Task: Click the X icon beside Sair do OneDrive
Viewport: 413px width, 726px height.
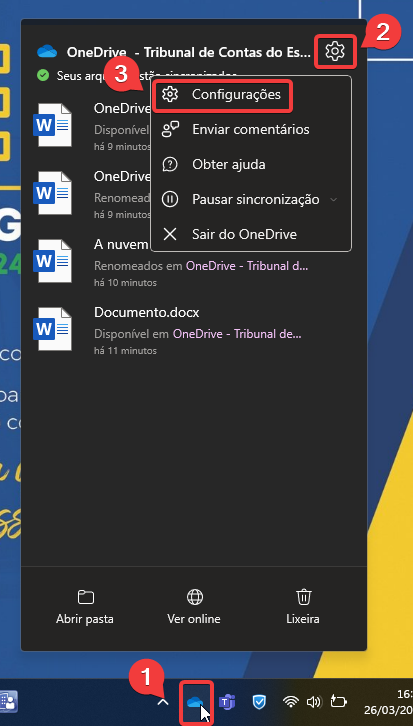Action: [x=170, y=234]
